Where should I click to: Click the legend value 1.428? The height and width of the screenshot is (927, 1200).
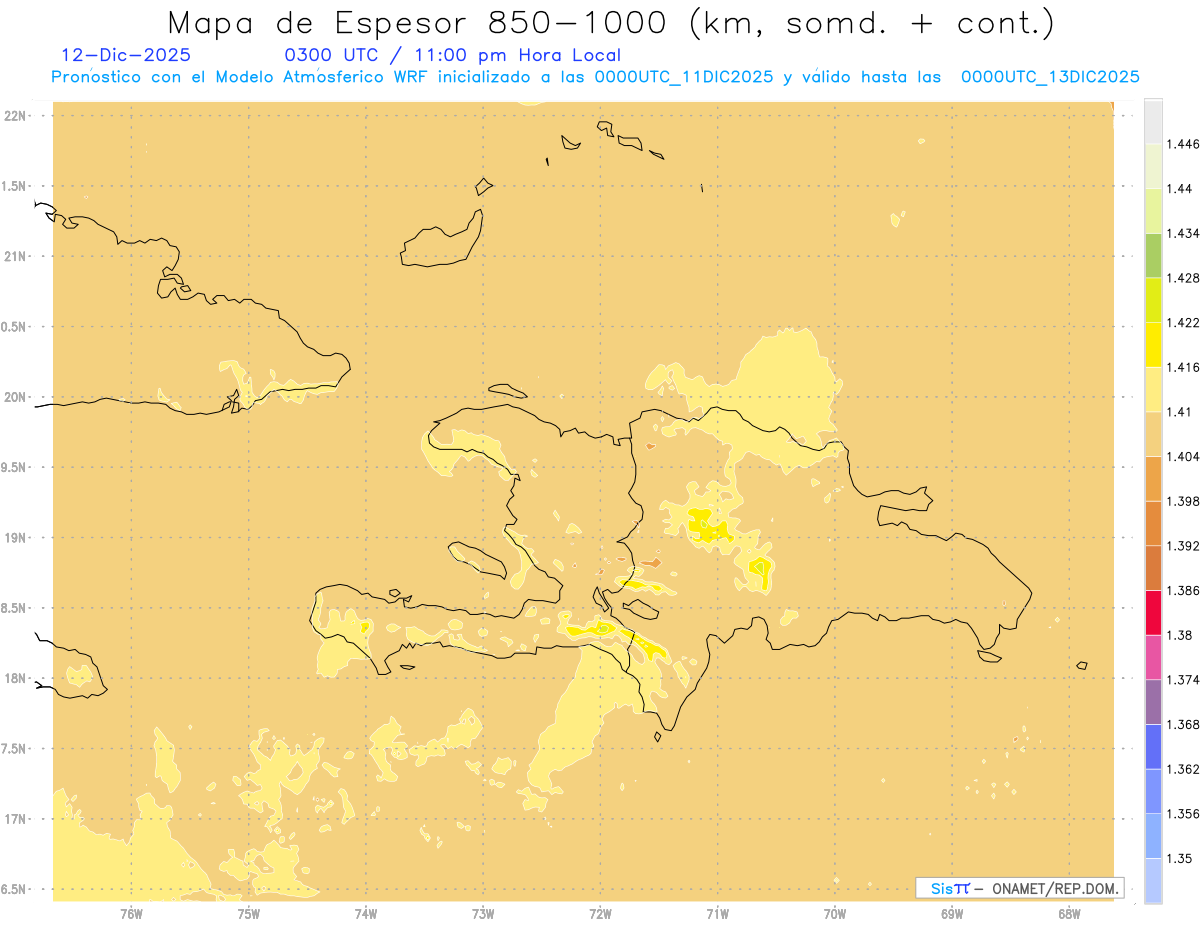tap(1183, 278)
